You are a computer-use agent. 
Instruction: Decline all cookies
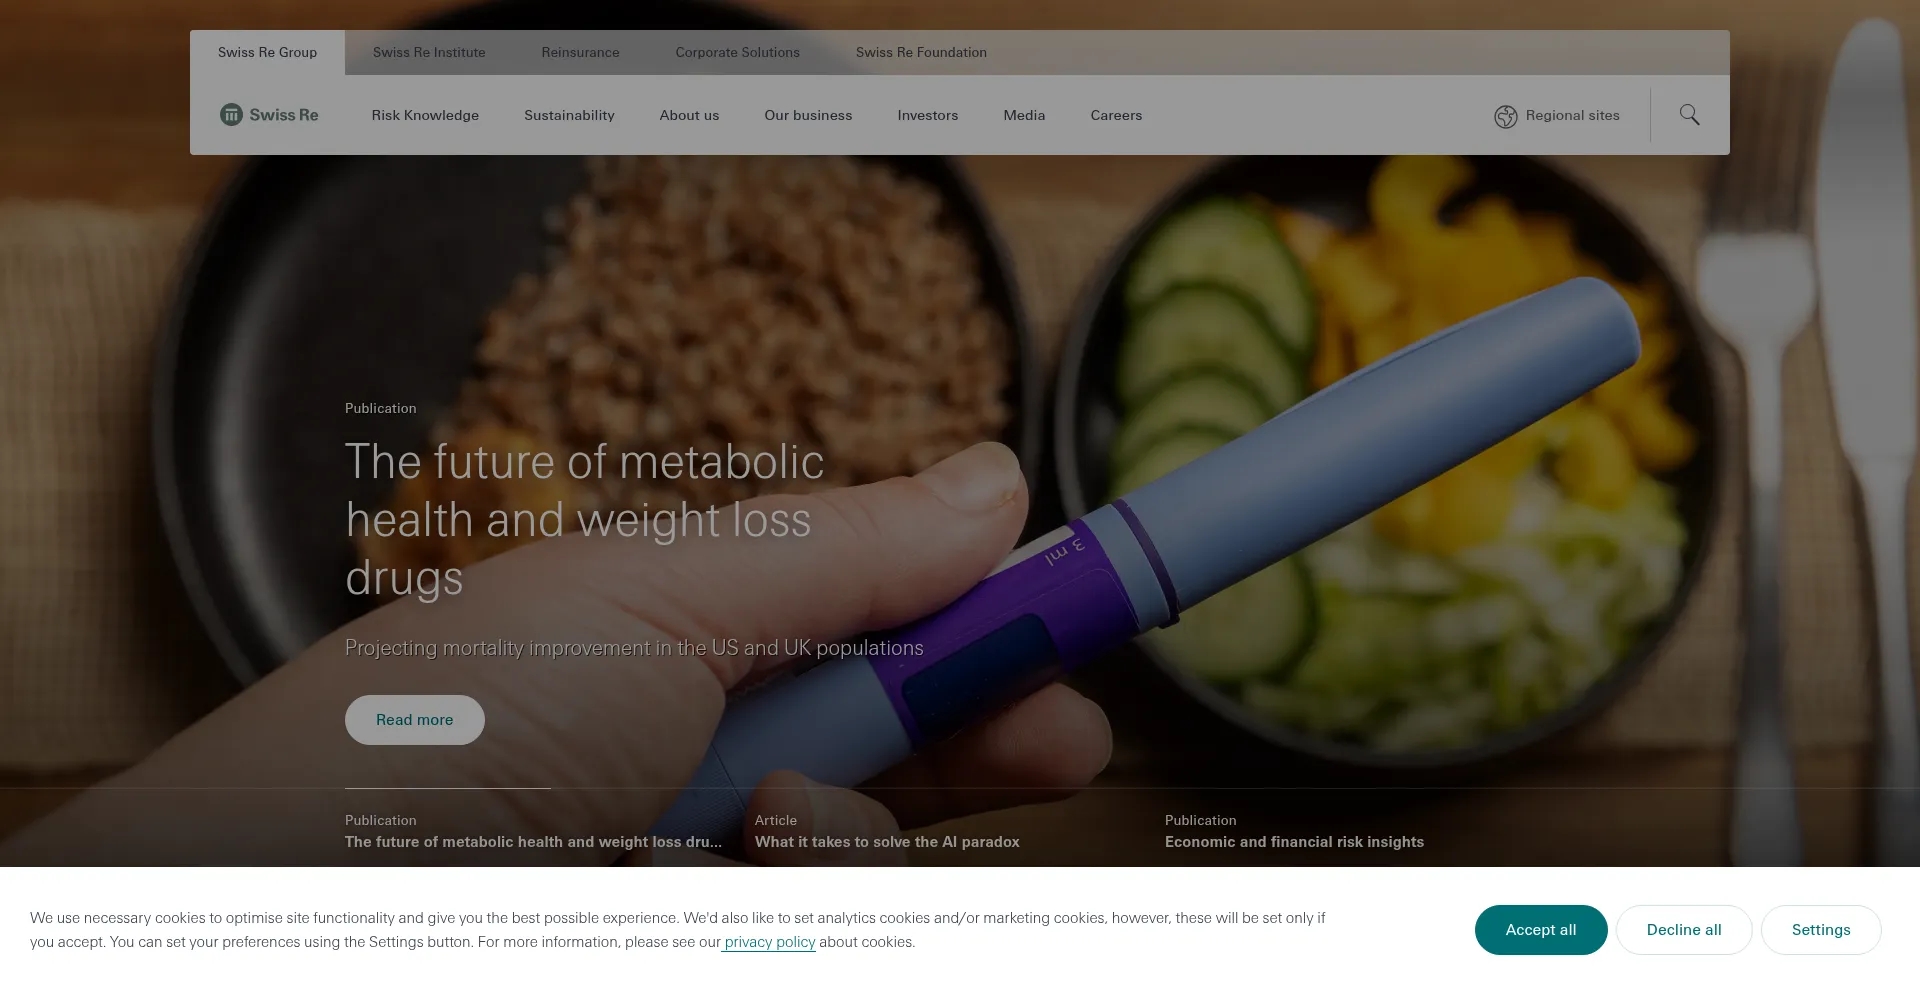(x=1684, y=930)
